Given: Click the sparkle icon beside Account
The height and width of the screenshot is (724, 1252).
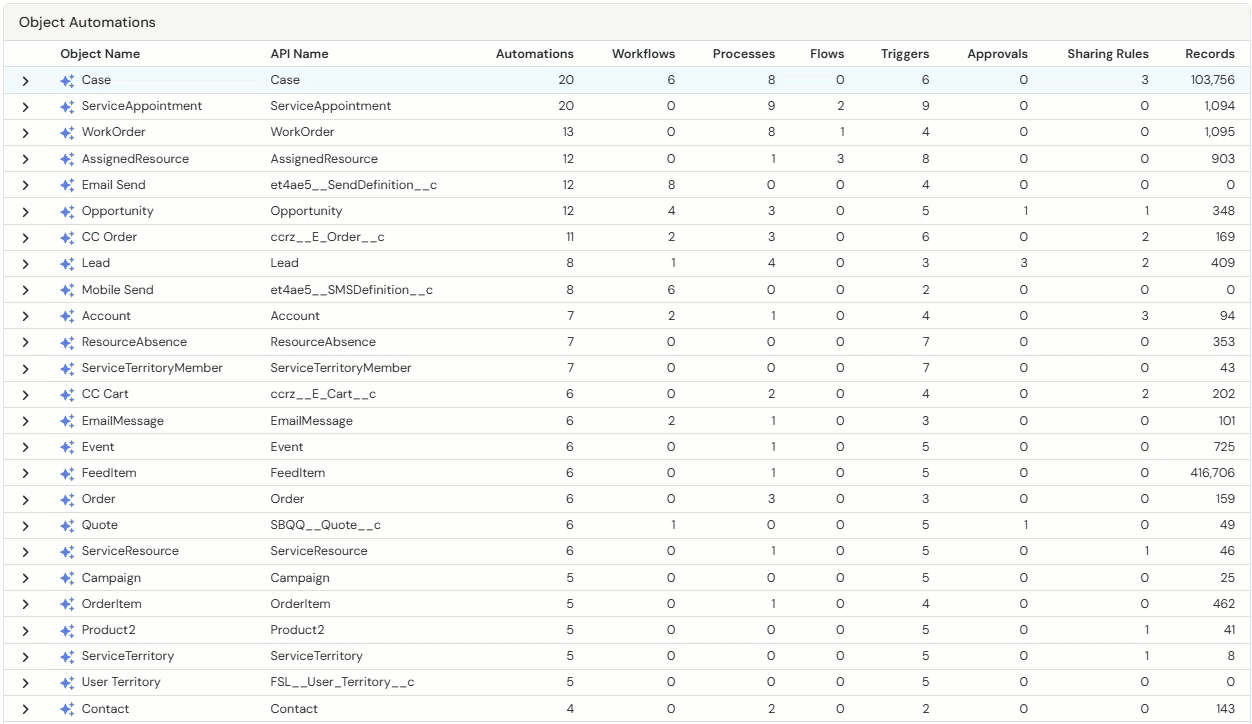Looking at the screenshot, I should pyautogui.click(x=67, y=316).
